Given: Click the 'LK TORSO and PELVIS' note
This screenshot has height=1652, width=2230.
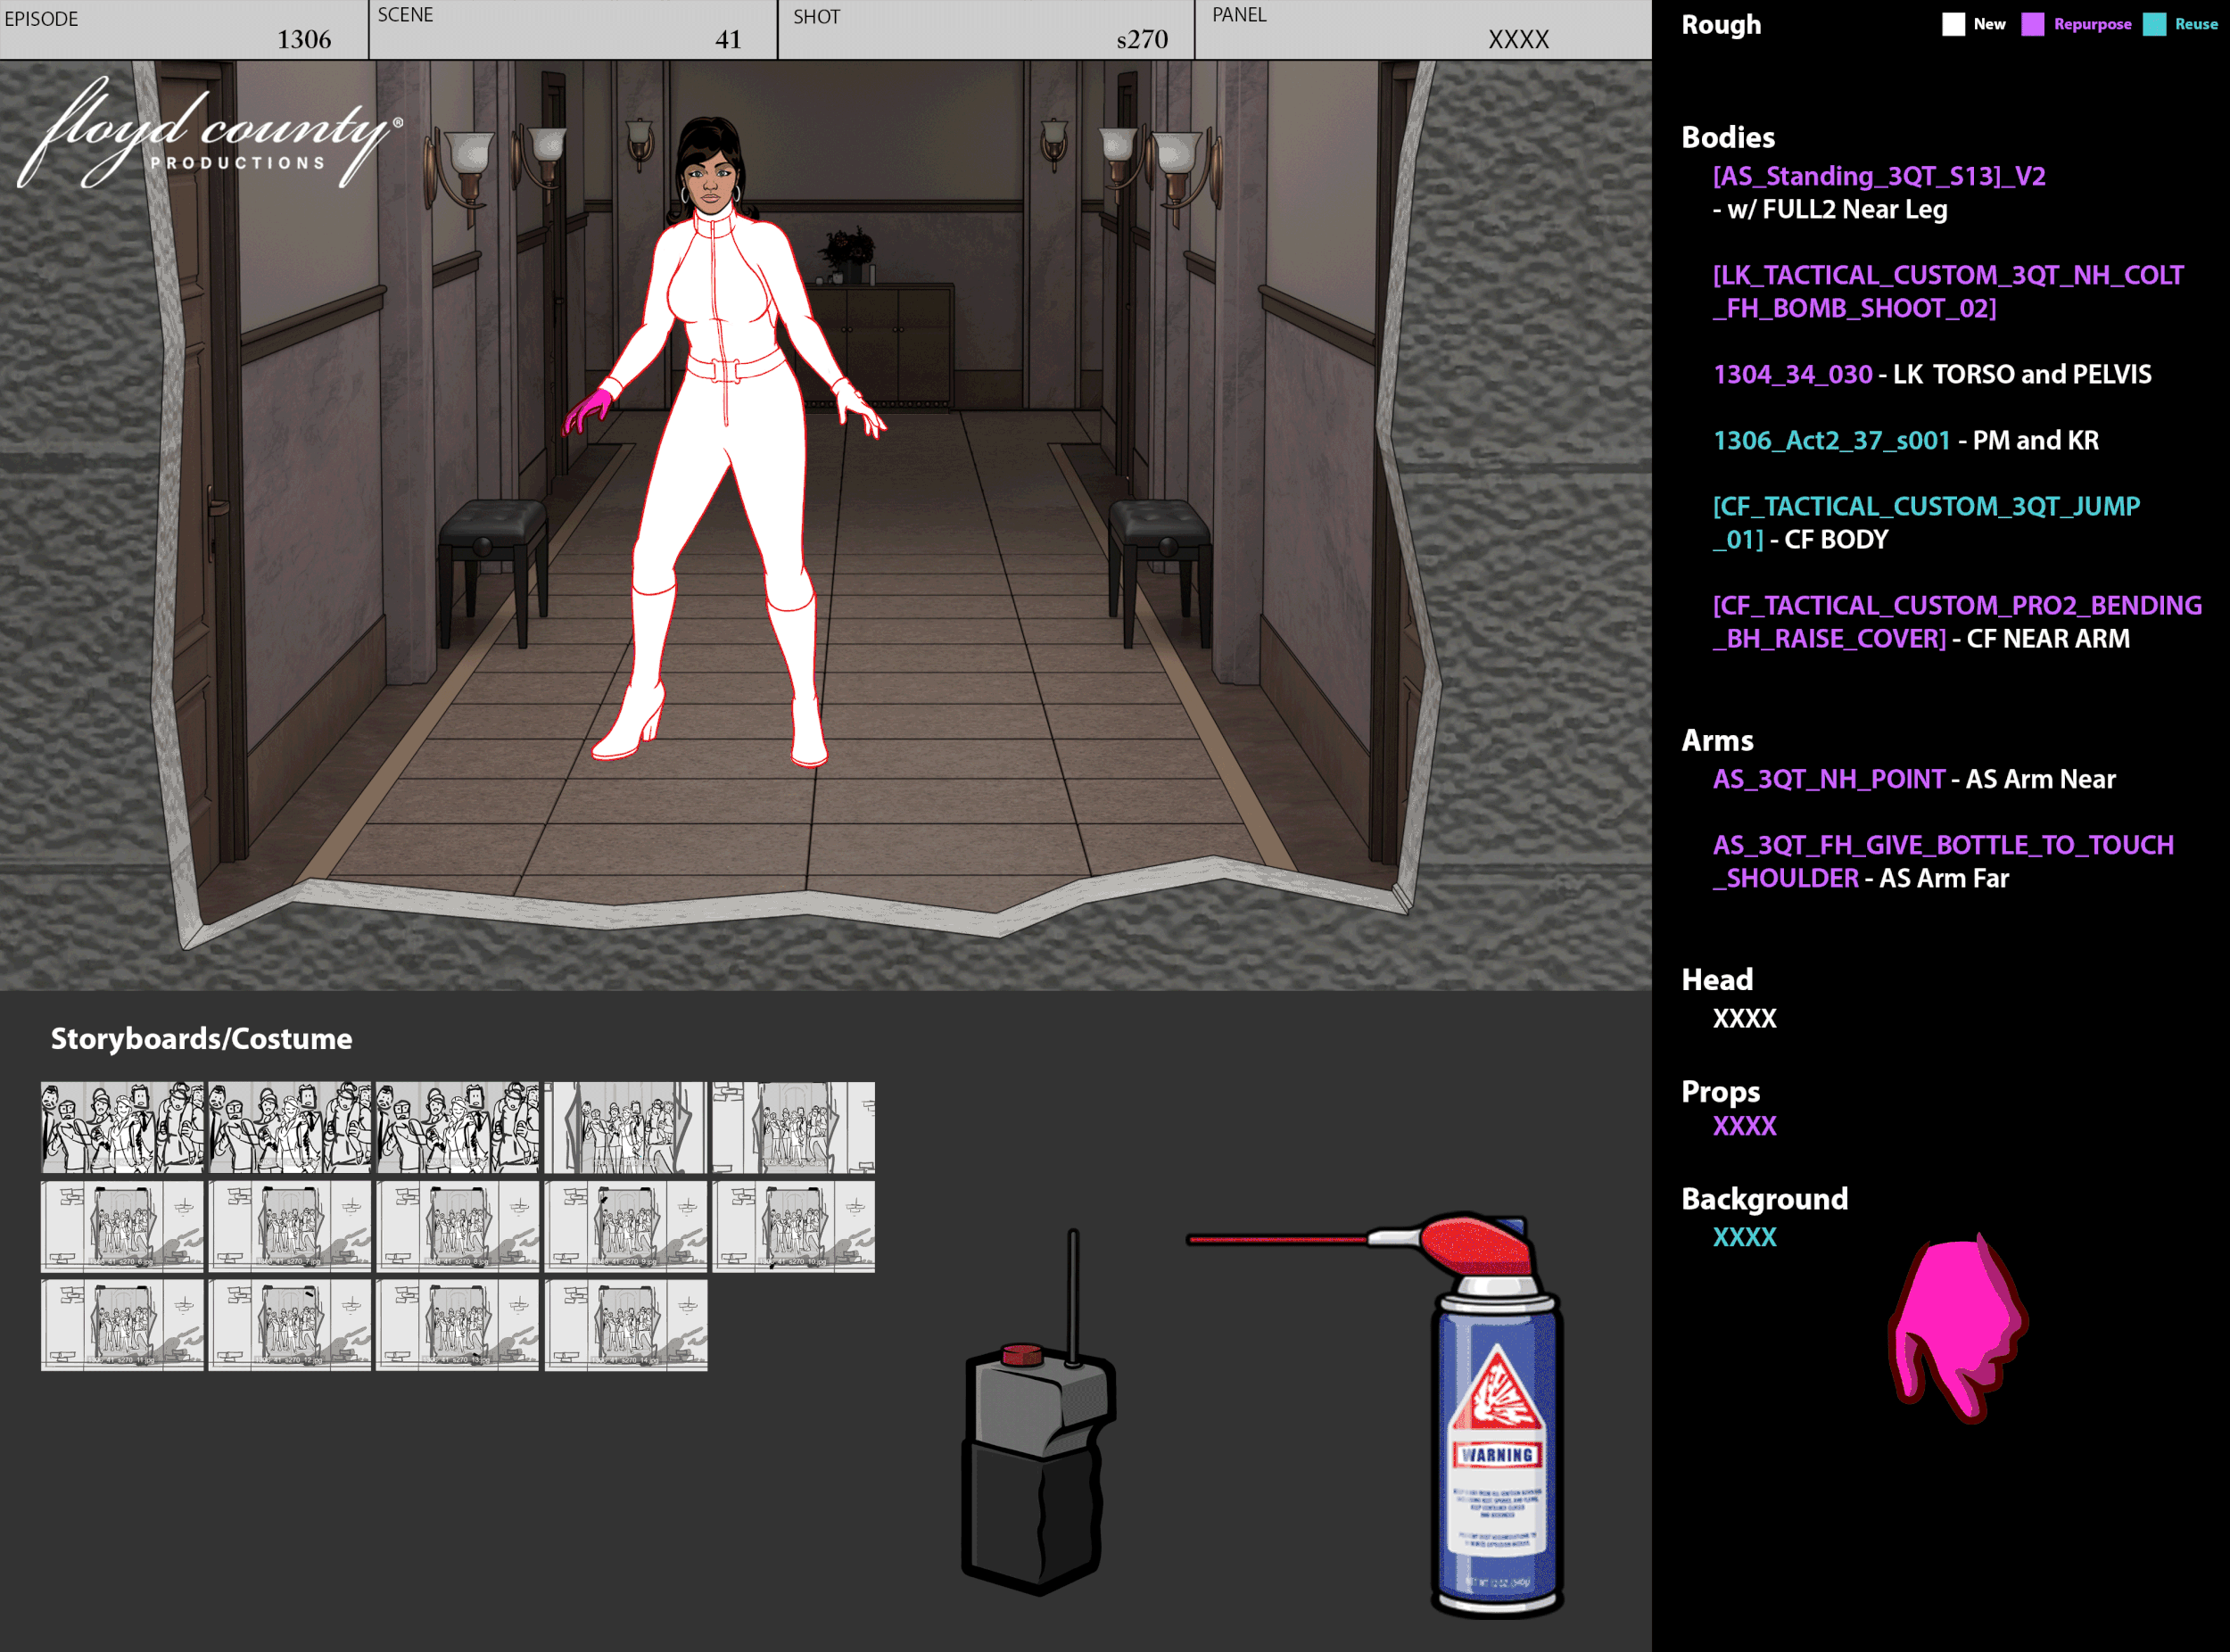Looking at the screenshot, I should 2022,375.
